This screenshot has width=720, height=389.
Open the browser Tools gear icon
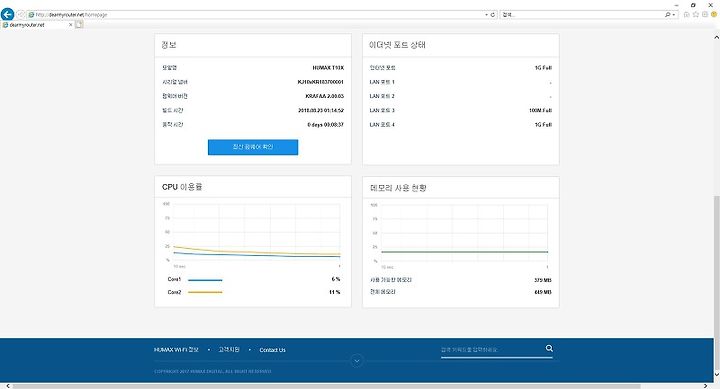(705, 15)
